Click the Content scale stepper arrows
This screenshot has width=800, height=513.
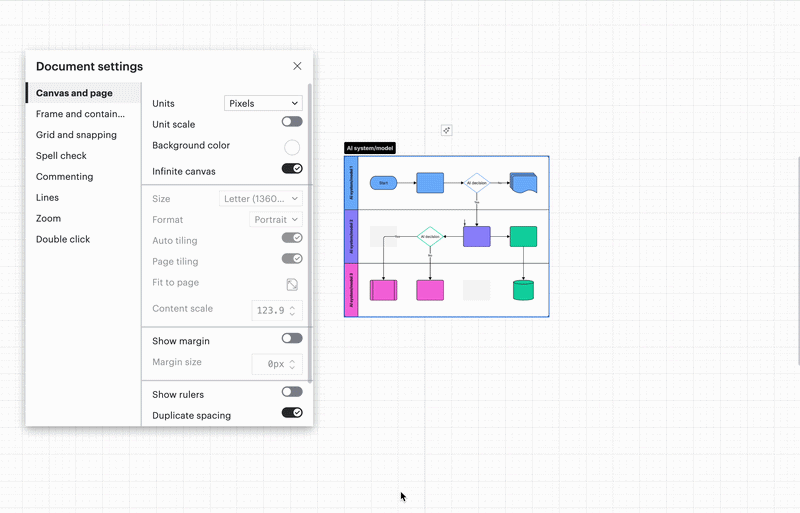click(x=292, y=310)
